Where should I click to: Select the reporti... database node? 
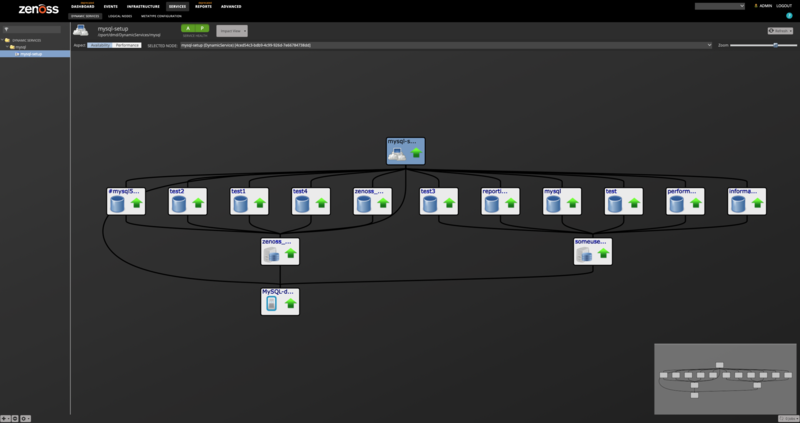pos(501,201)
